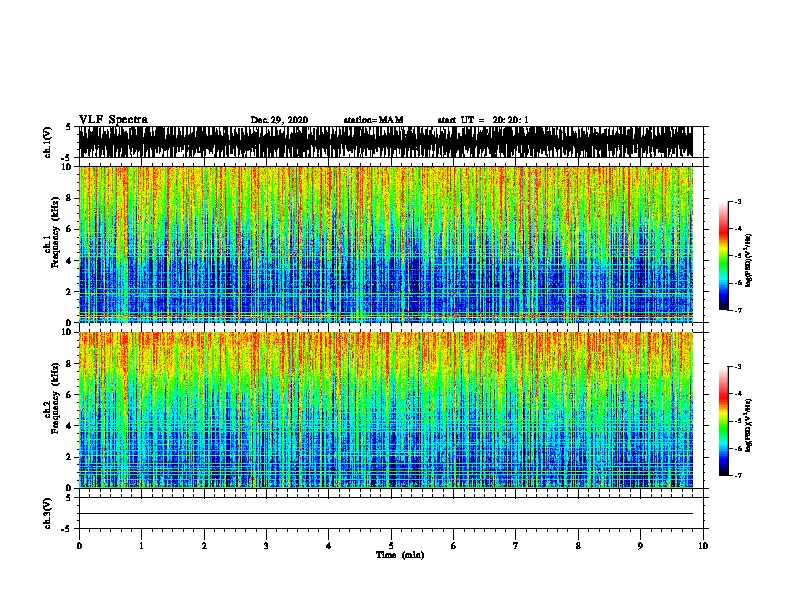Select the "start UT = 20:20:1" header text
This screenshot has height=612, width=792.
(x=483, y=120)
